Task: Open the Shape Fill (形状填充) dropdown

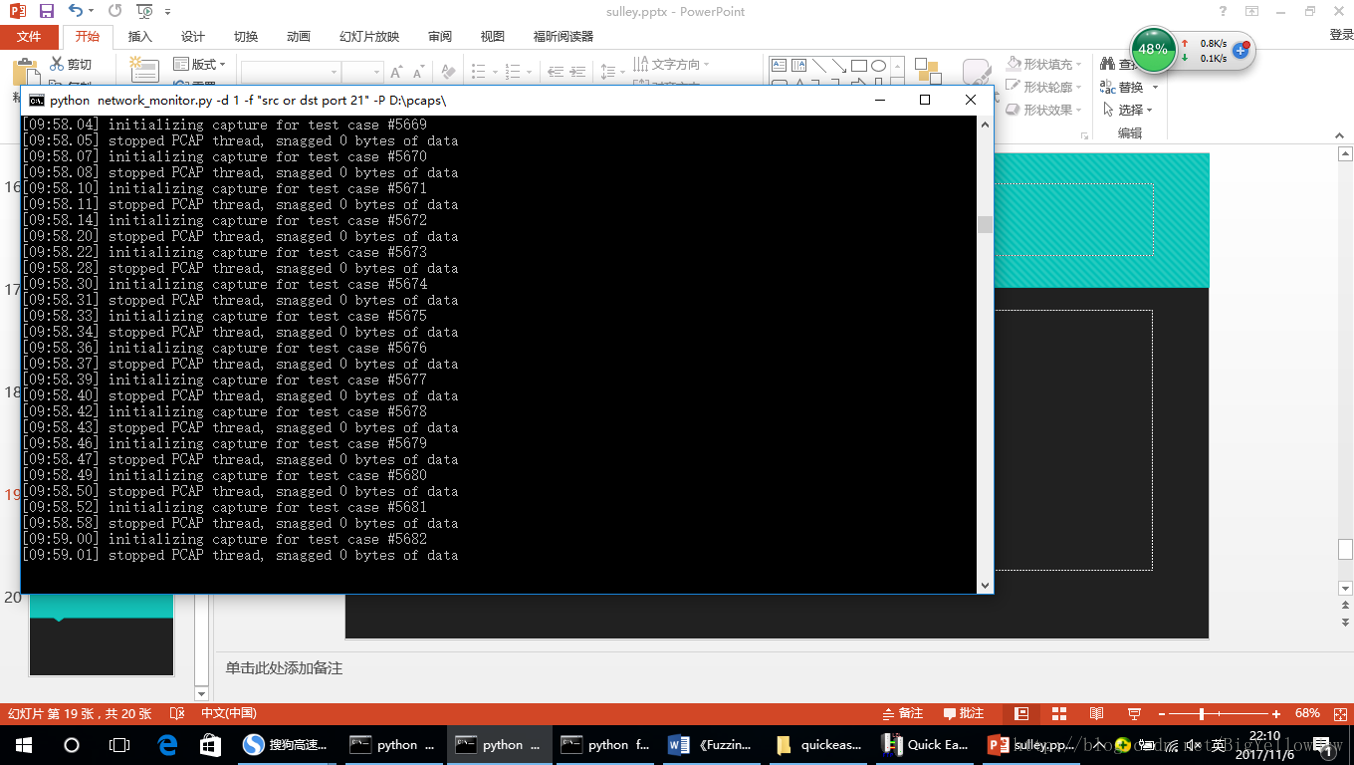Action: pos(1045,64)
